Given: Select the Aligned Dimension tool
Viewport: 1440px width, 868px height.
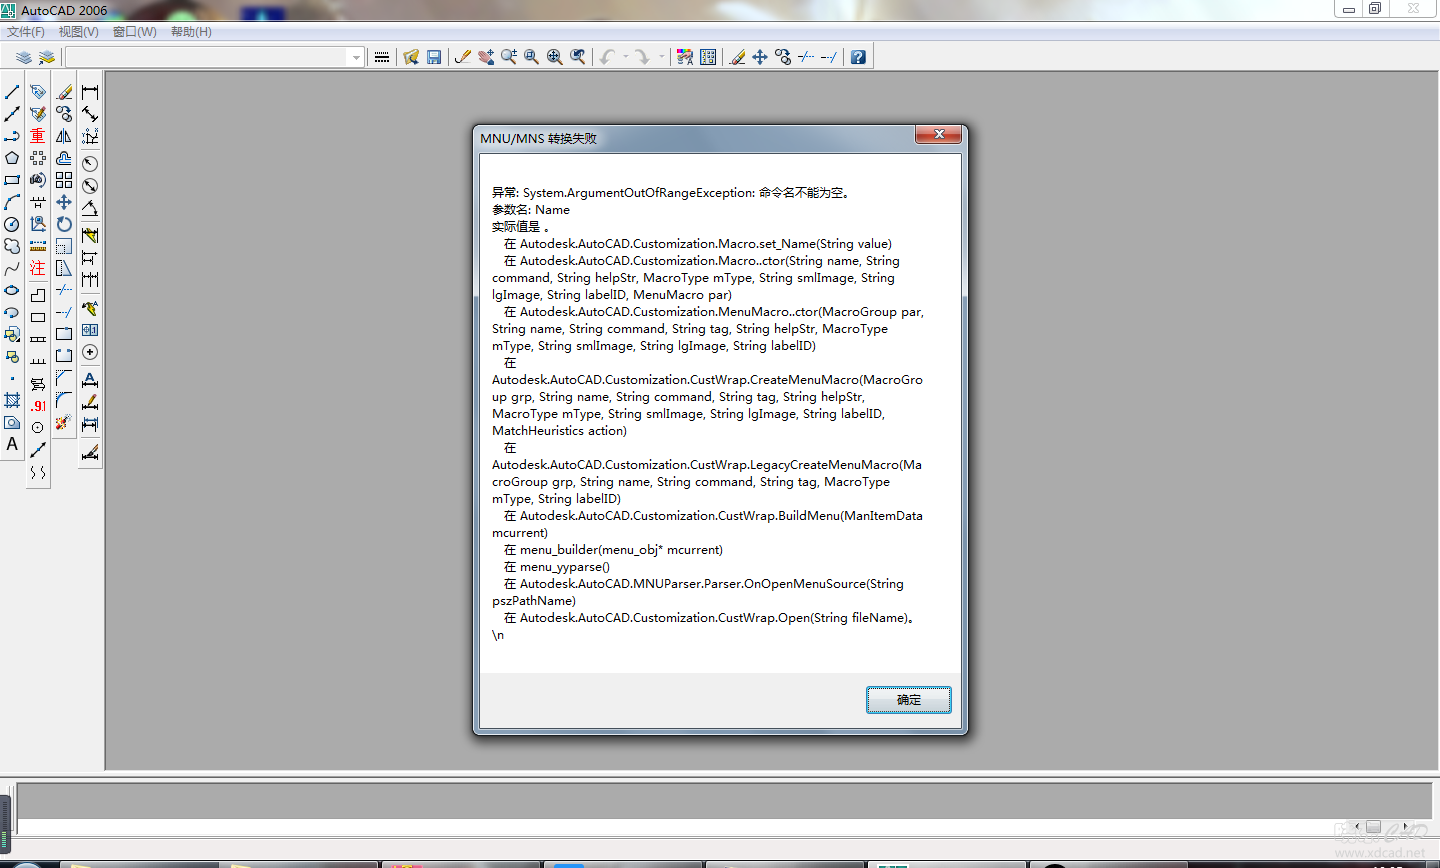Looking at the screenshot, I should tap(90, 114).
